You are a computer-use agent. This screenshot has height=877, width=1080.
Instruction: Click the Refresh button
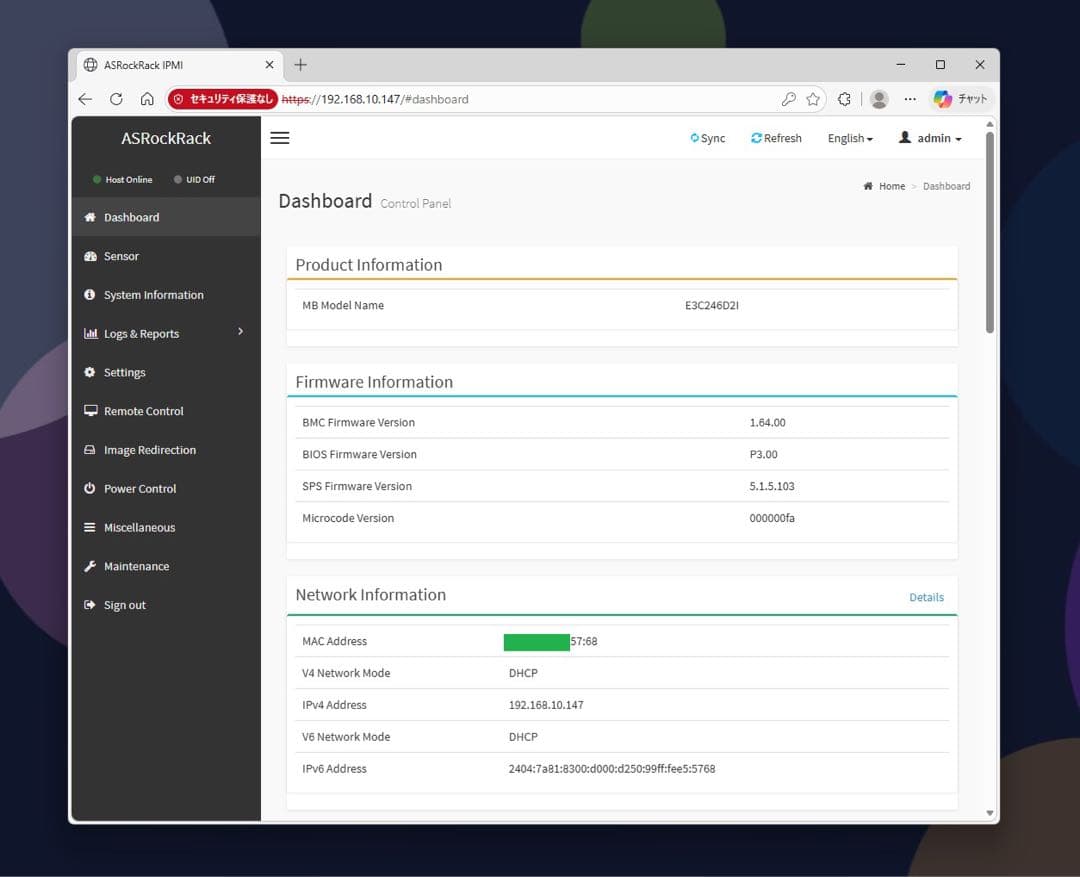[x=776, y=138]
